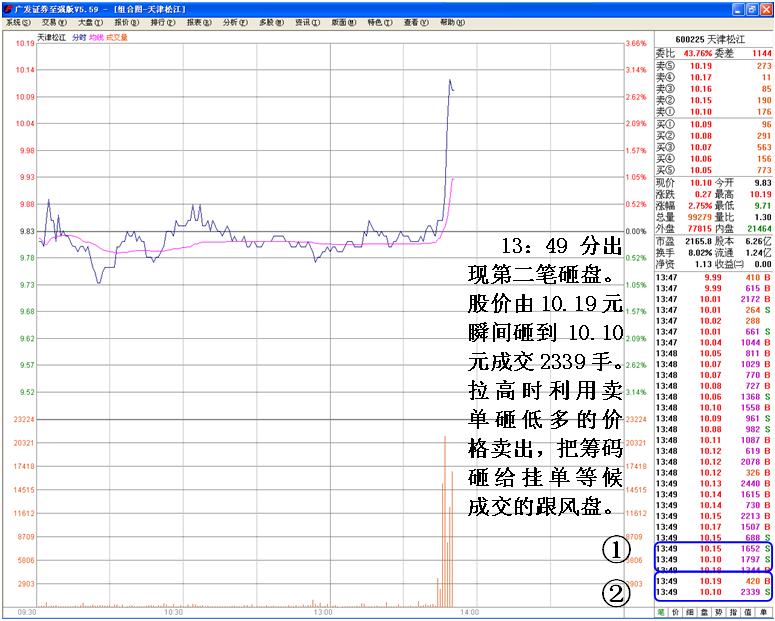Expand the 系统 menu dropdown
The height and width of the screenshot is (621, 775).
[x=16, y=22]
